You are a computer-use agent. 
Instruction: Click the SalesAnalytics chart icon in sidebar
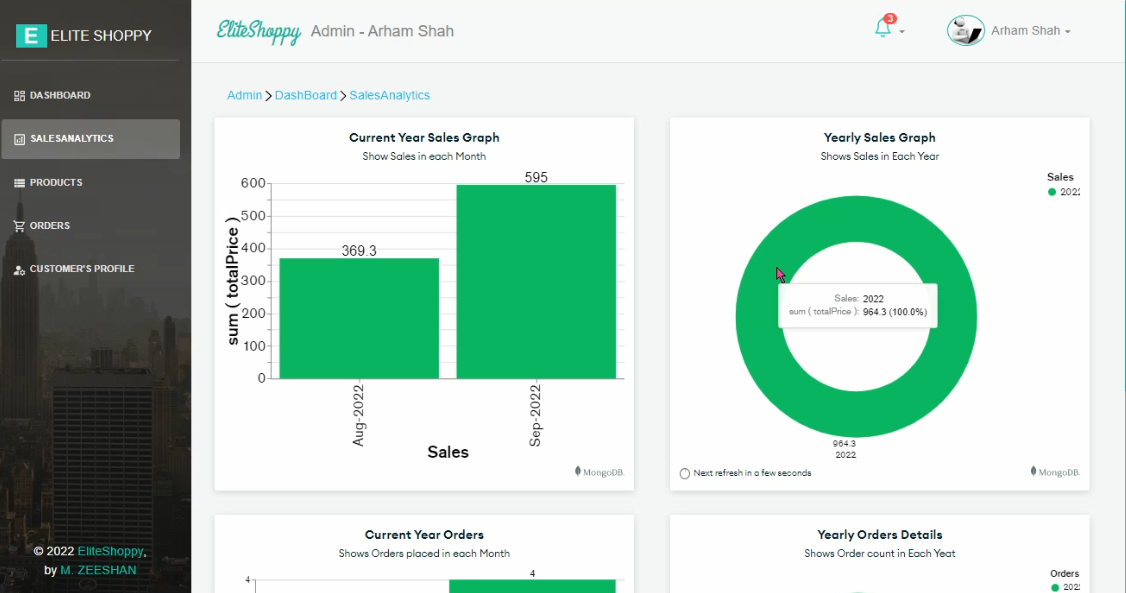click(19, 139)
